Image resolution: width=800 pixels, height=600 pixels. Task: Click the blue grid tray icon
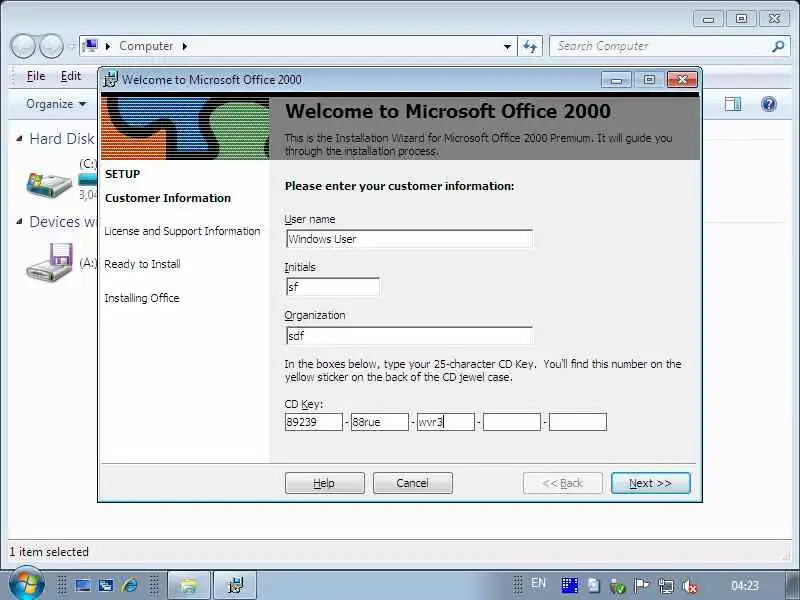[x=570, y=586]
